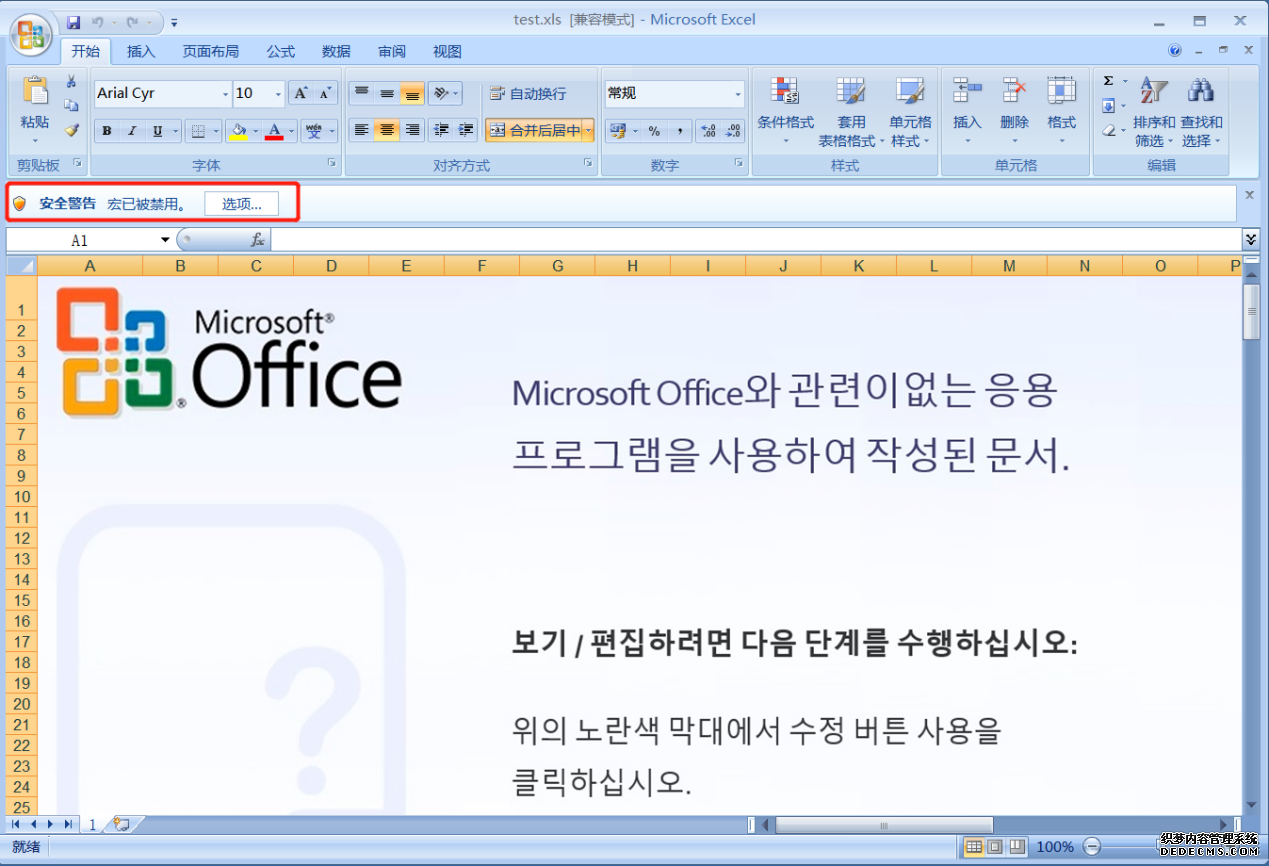Toggle underline formatting
The width and height of the screenshot is (1269, 866).
[x=158, y=131]
